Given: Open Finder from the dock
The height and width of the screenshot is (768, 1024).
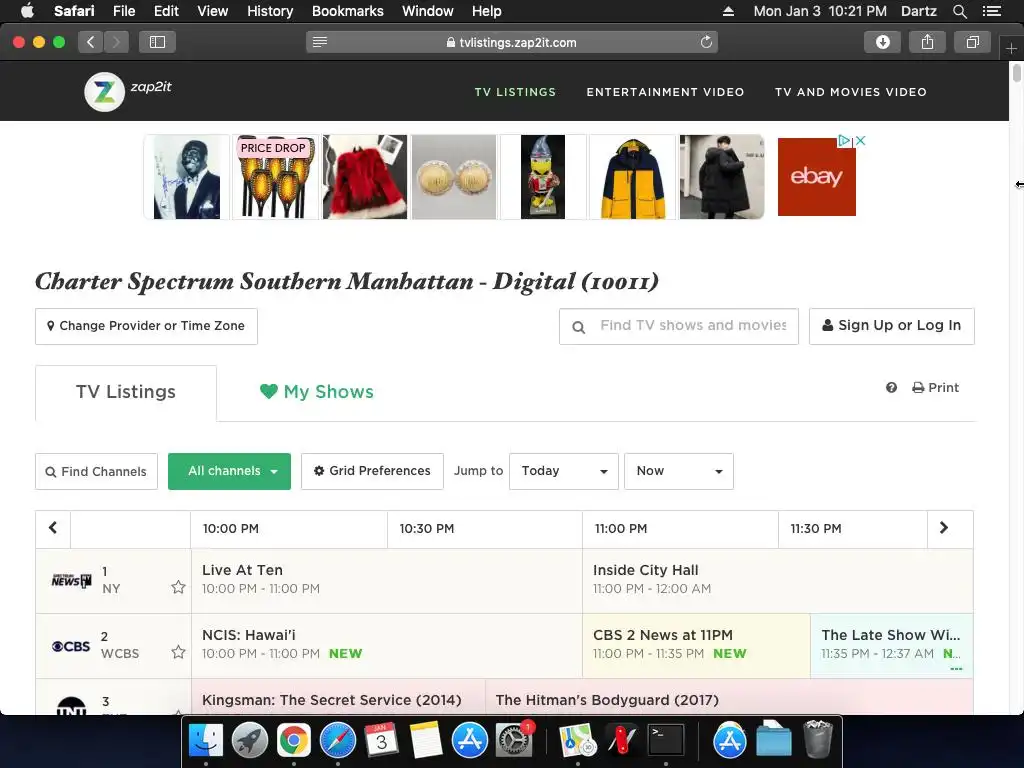Looking at the screenshot, I should coord(206,741).
